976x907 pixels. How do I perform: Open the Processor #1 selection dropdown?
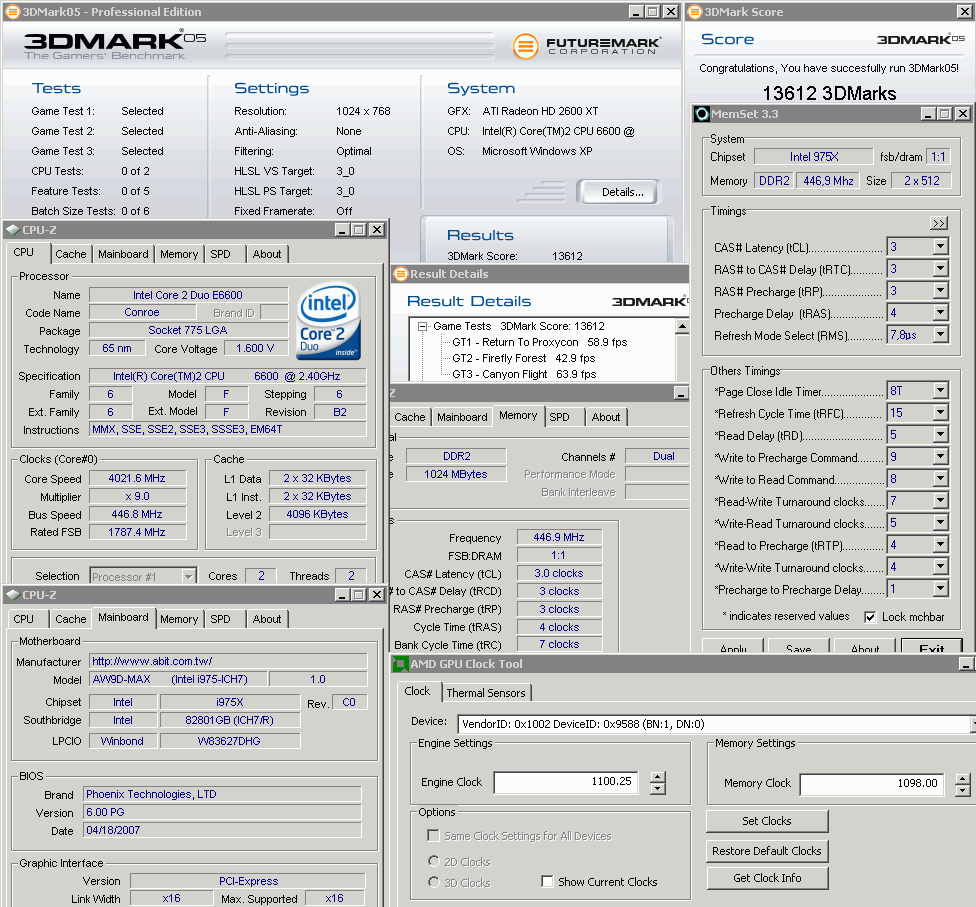coord(188,576)
